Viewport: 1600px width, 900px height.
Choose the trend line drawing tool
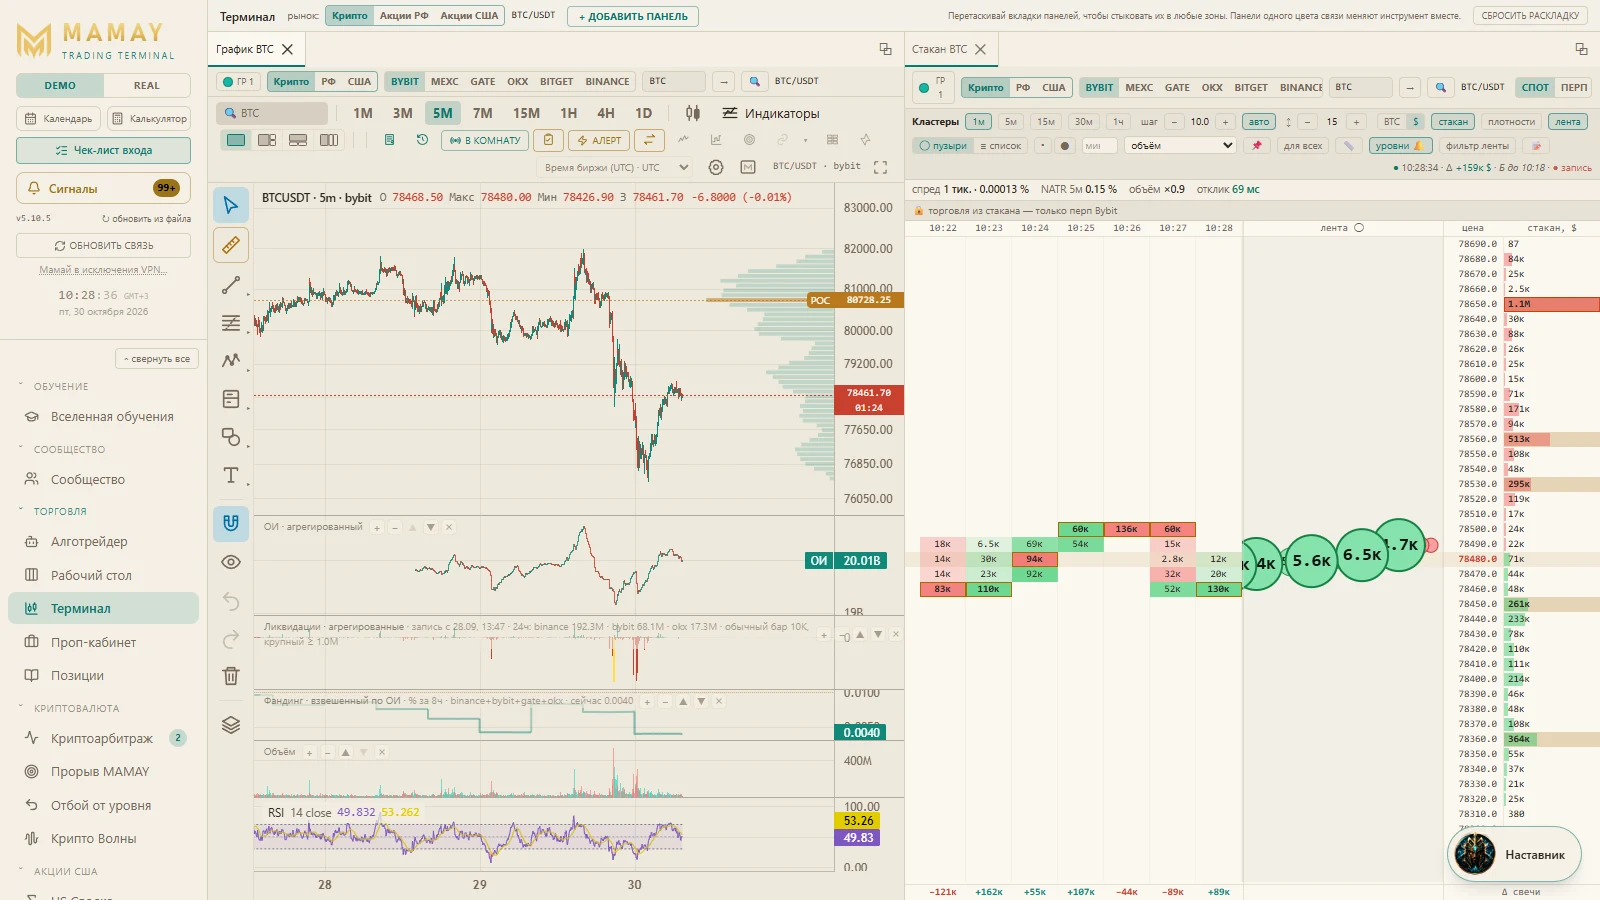click(x=231, y=285)
